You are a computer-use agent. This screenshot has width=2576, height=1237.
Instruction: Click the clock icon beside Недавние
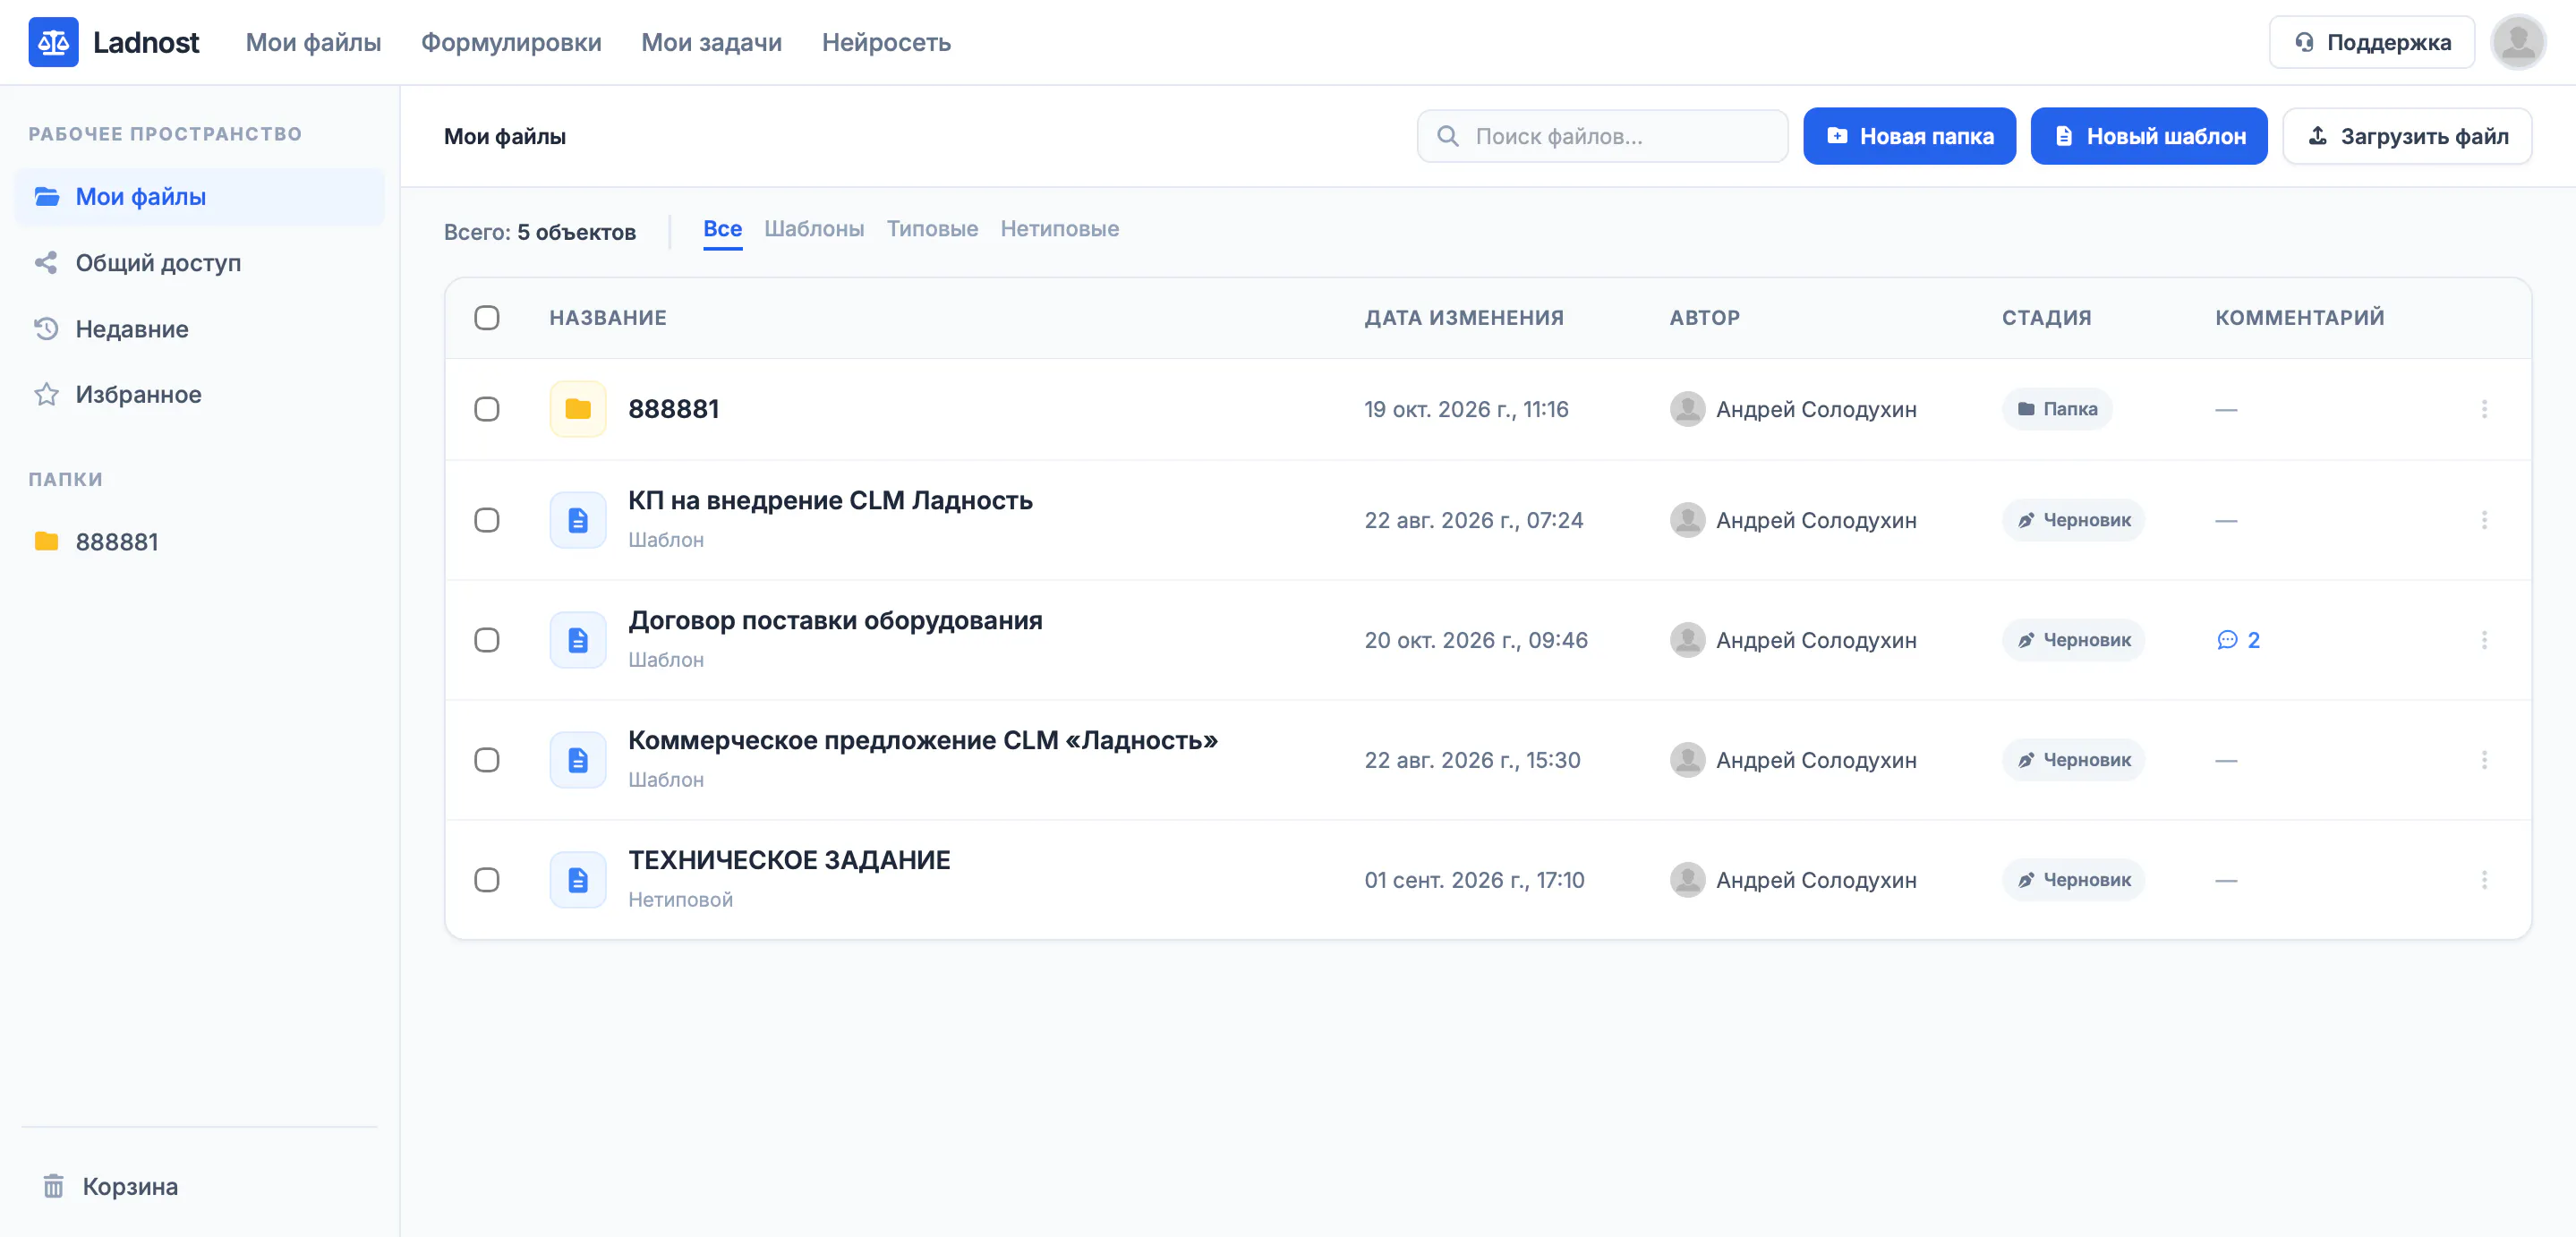pos(46,329)
